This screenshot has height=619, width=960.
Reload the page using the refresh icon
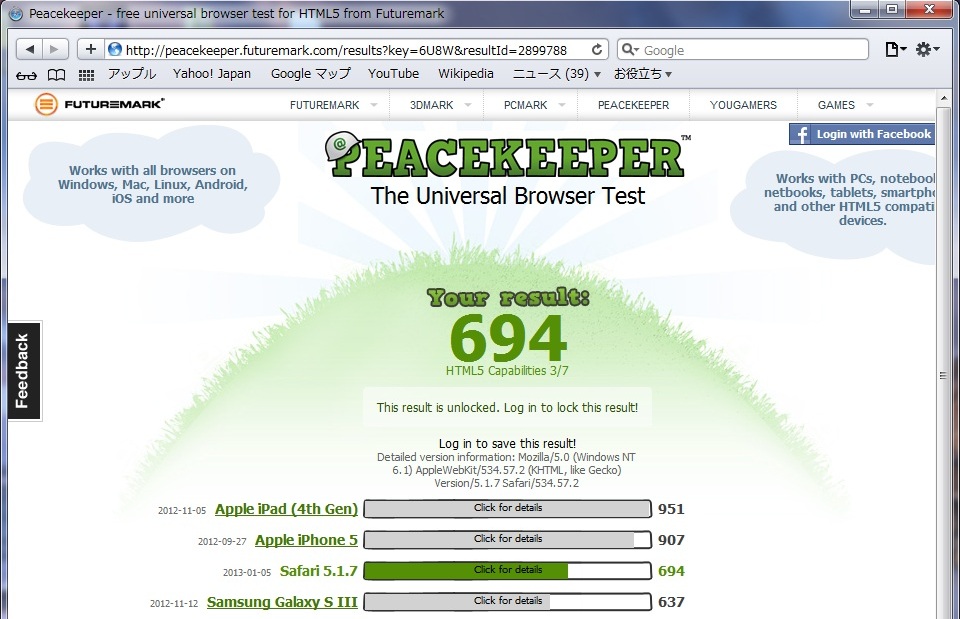(x=597, y=50)
